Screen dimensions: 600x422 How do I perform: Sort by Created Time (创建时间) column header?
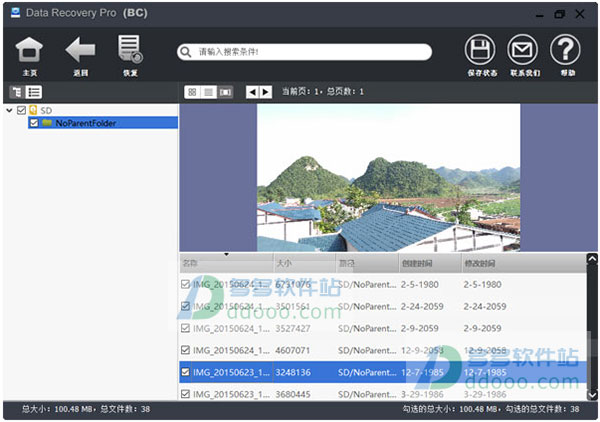point(430,263)
